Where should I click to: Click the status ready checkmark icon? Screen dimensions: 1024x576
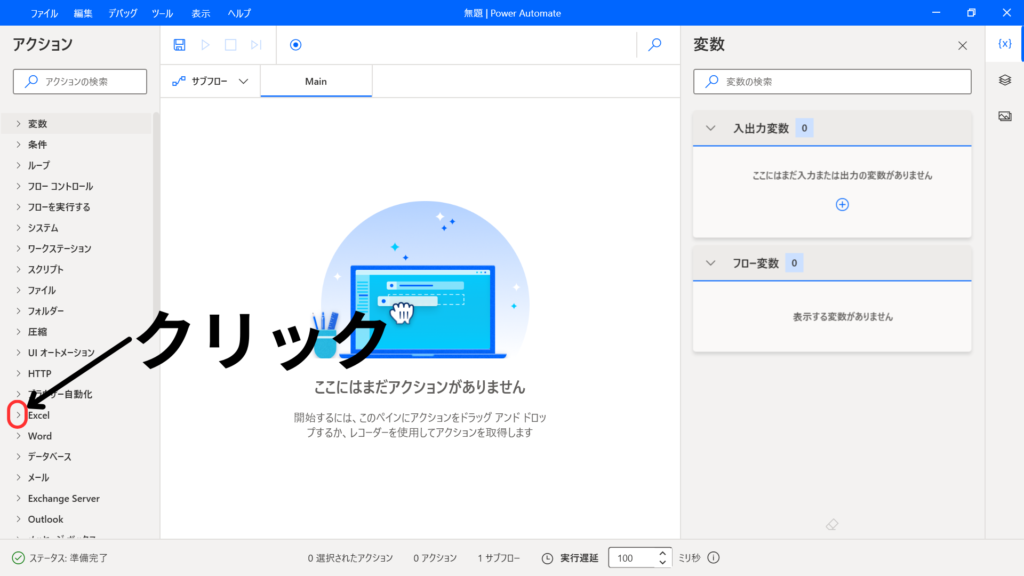click(x=18, y=558)
